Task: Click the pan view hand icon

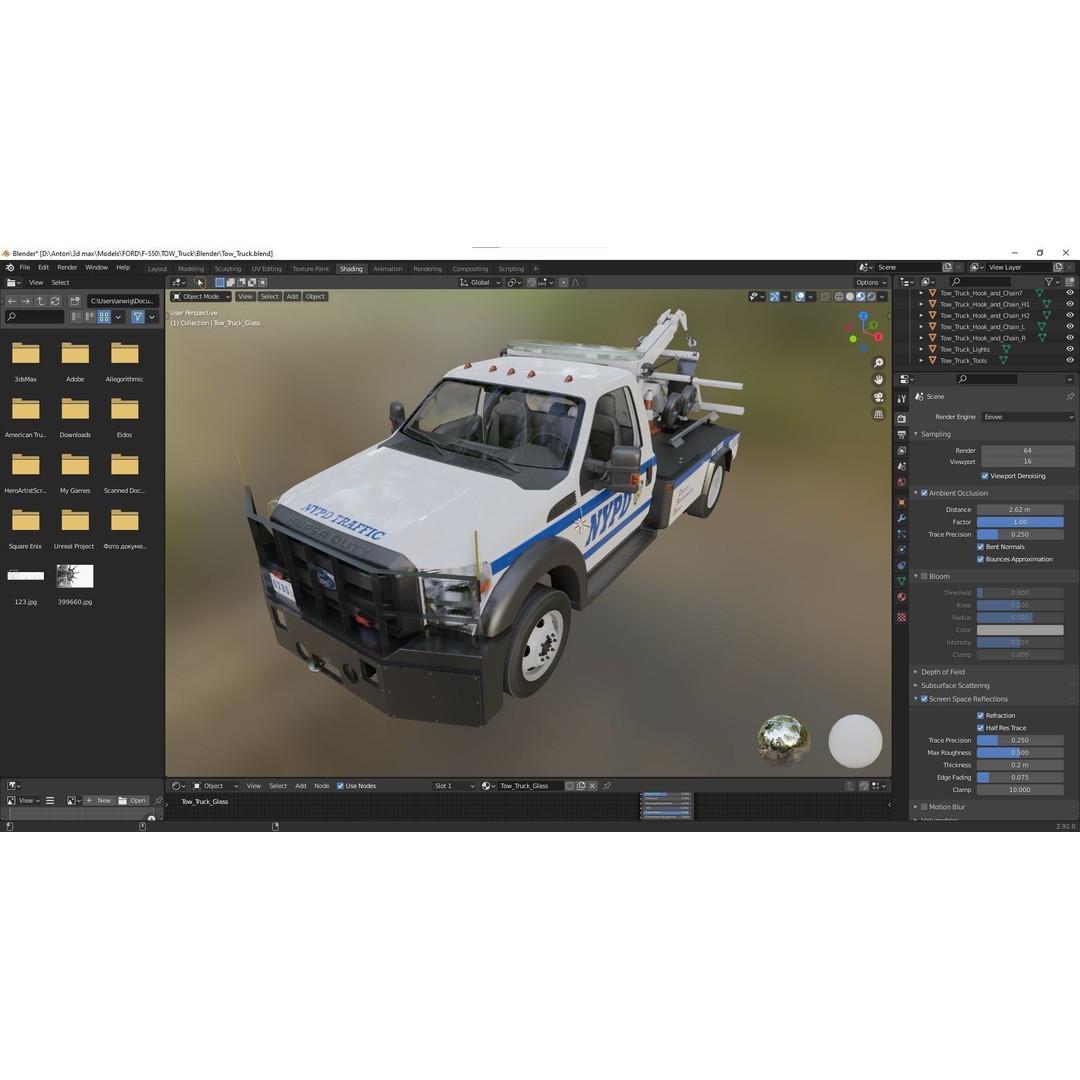Action: pos(878,380)
